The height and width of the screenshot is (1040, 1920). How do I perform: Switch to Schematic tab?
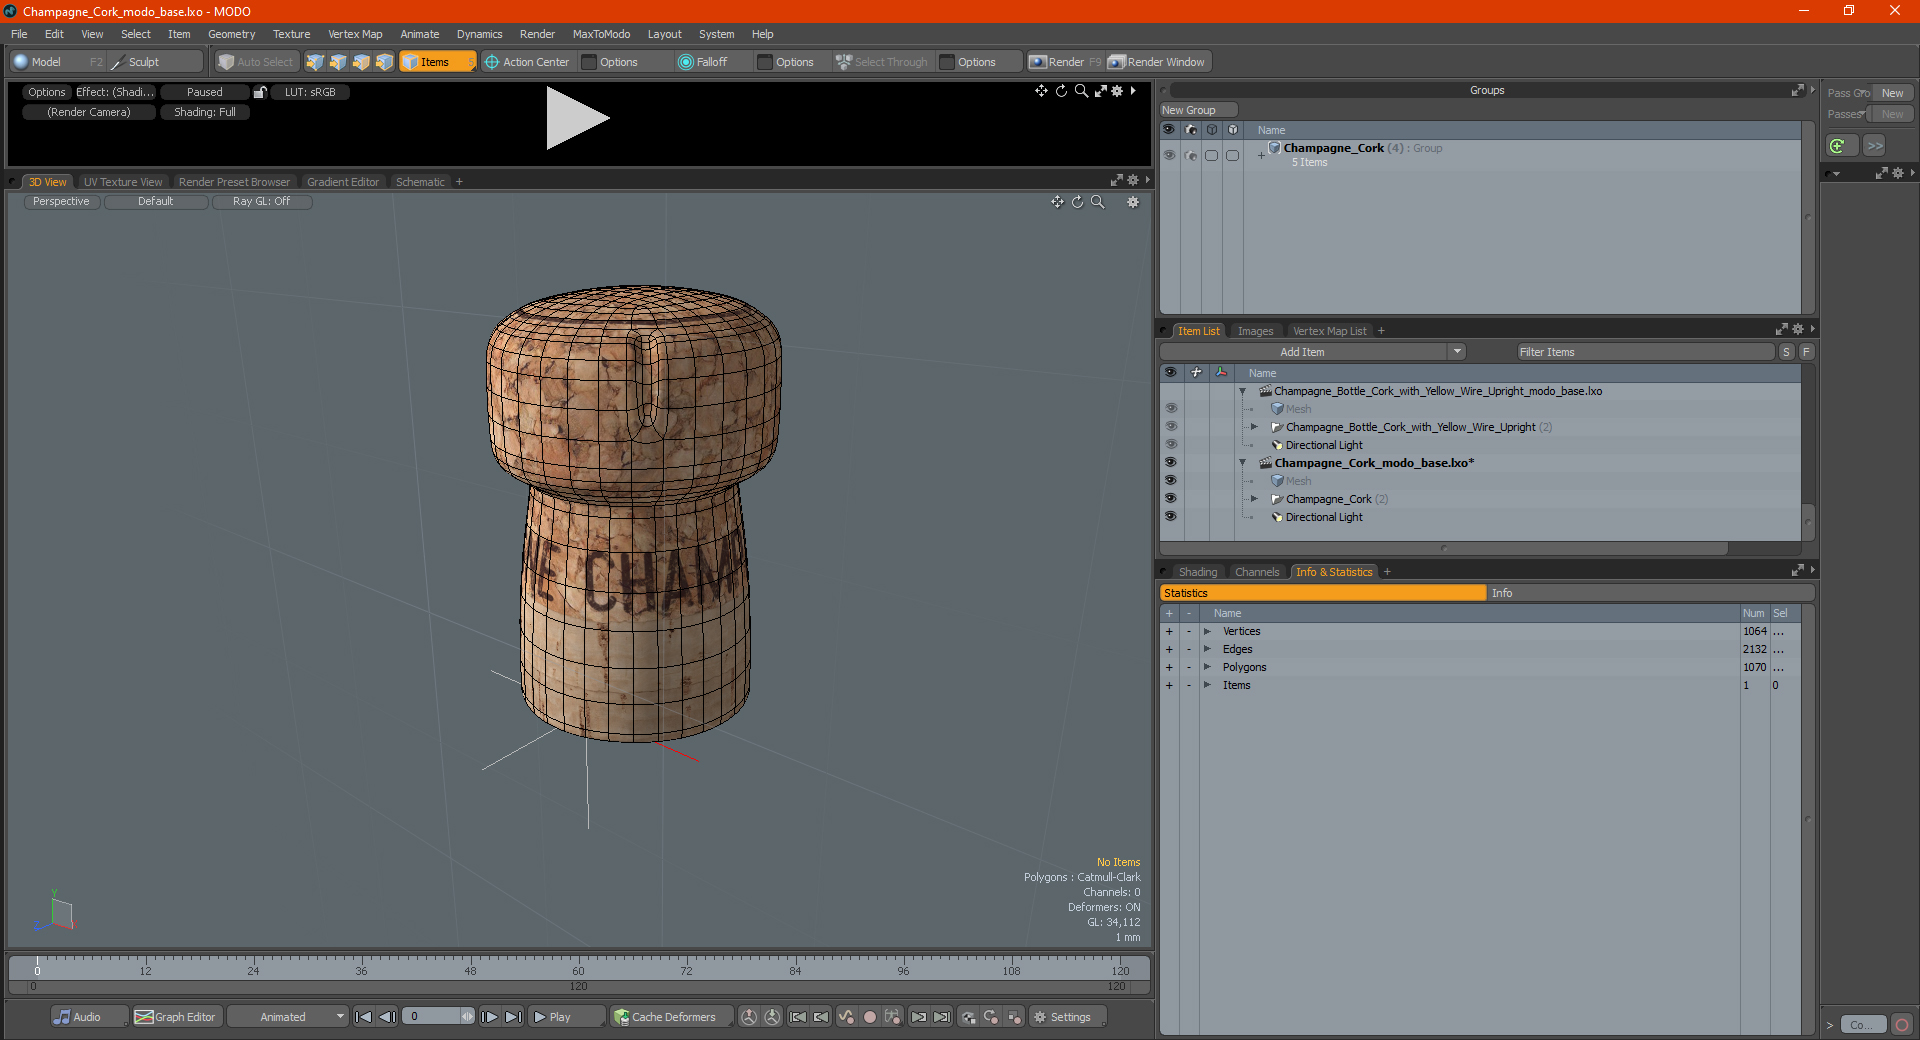pyautogui.click(x=420, y=182)
